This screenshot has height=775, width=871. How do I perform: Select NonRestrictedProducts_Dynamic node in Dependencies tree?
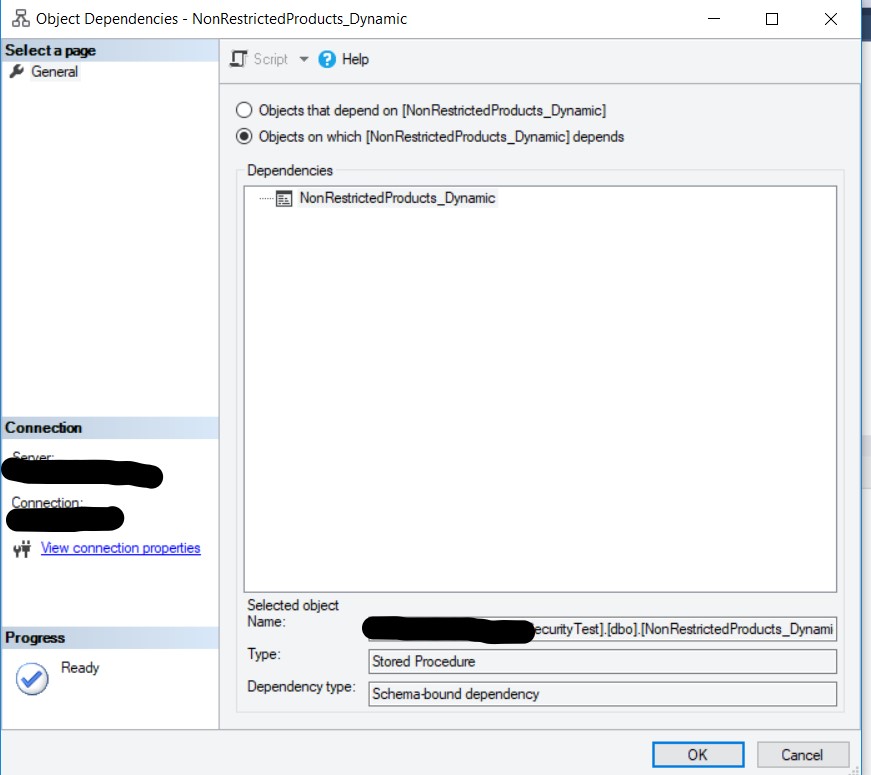[397, 198]
